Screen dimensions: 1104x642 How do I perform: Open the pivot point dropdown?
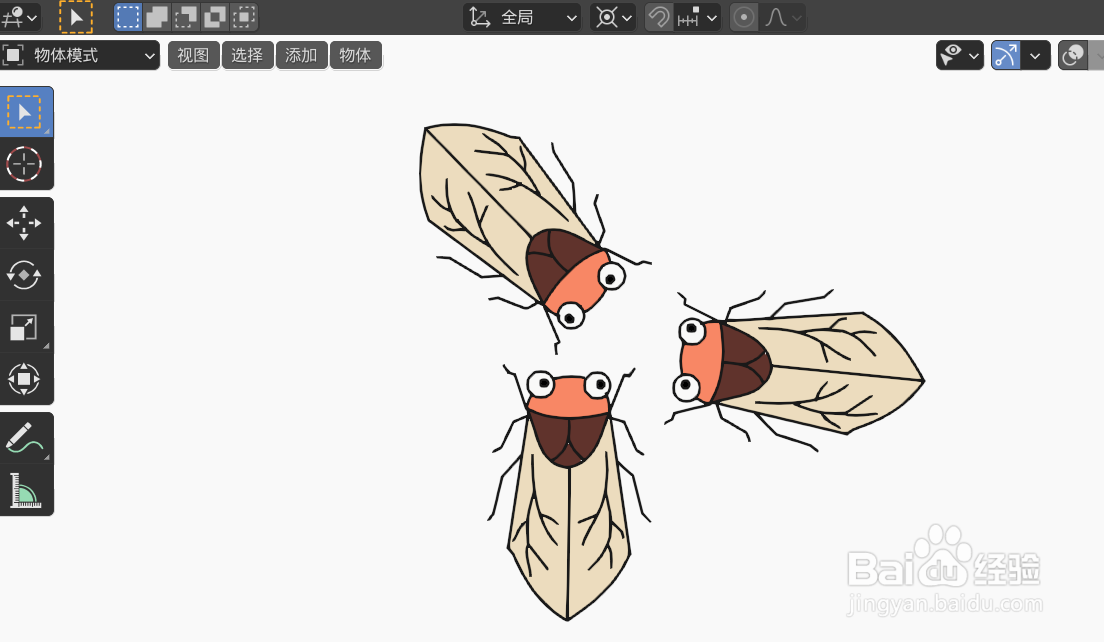coord(613,17)
